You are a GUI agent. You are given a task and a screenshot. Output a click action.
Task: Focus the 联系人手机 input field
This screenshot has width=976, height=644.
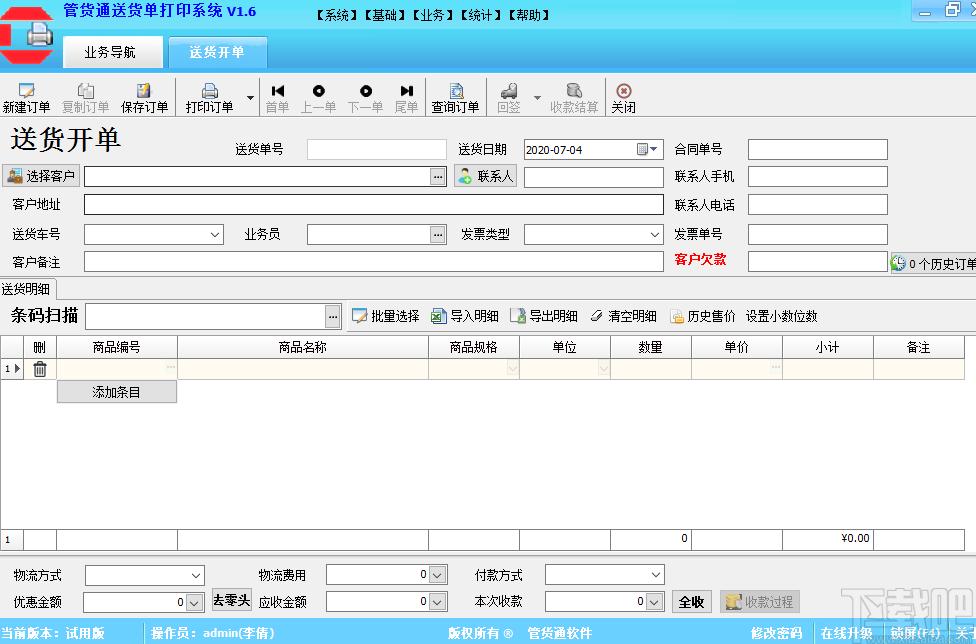[817, 177]
